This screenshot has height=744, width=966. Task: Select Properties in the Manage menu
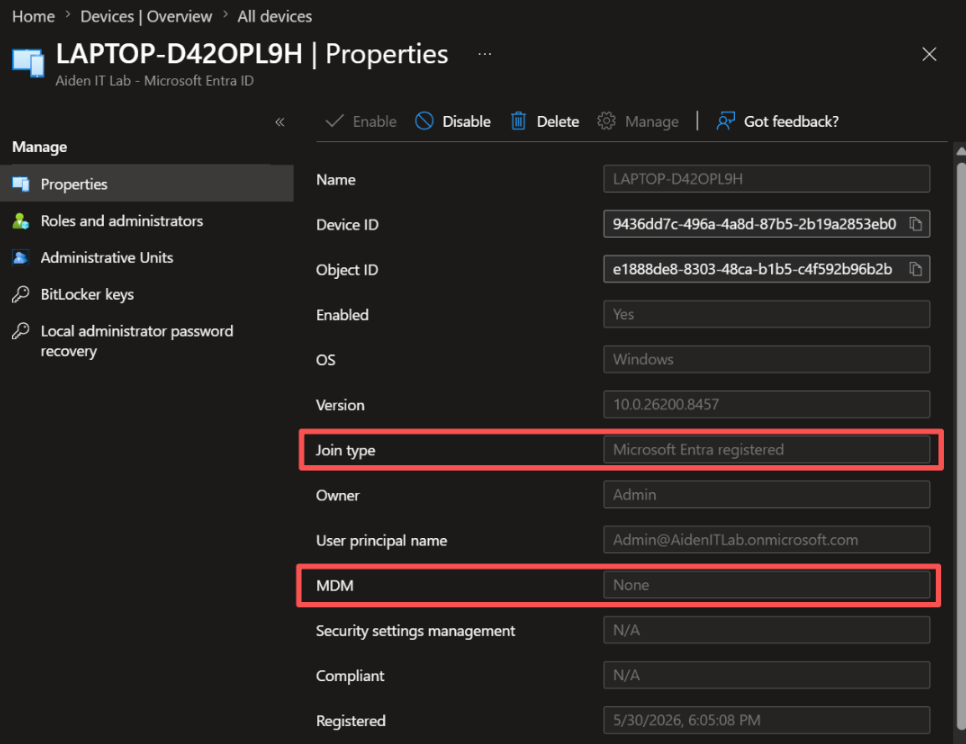point(147,184)
